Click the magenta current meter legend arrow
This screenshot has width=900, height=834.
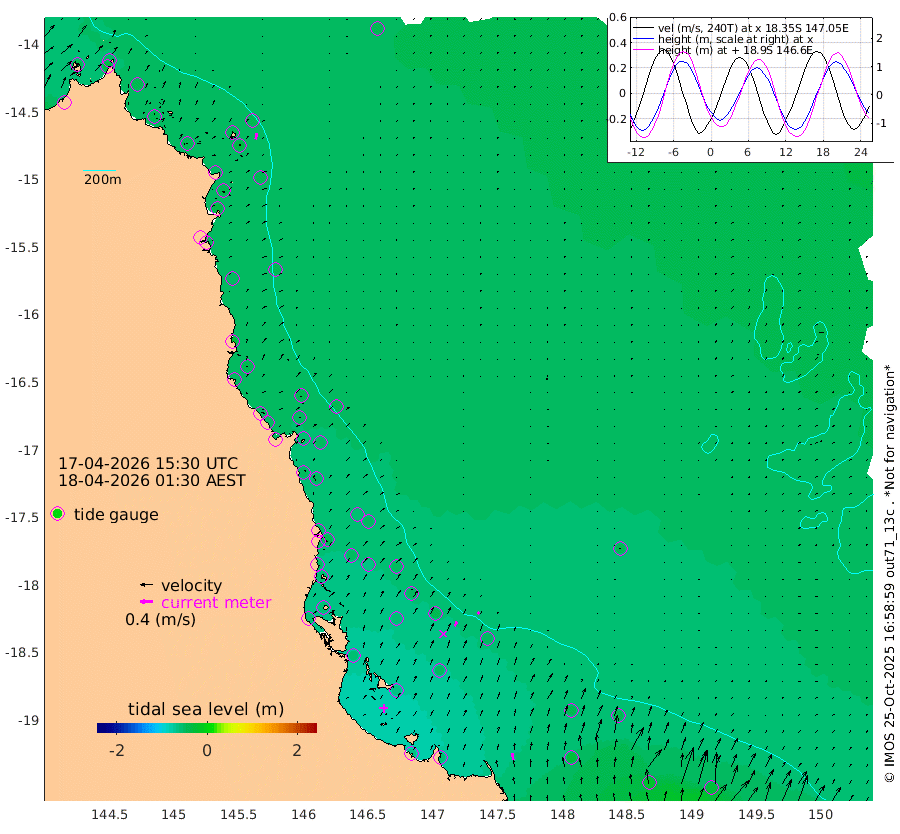click(x=146, y=602)
